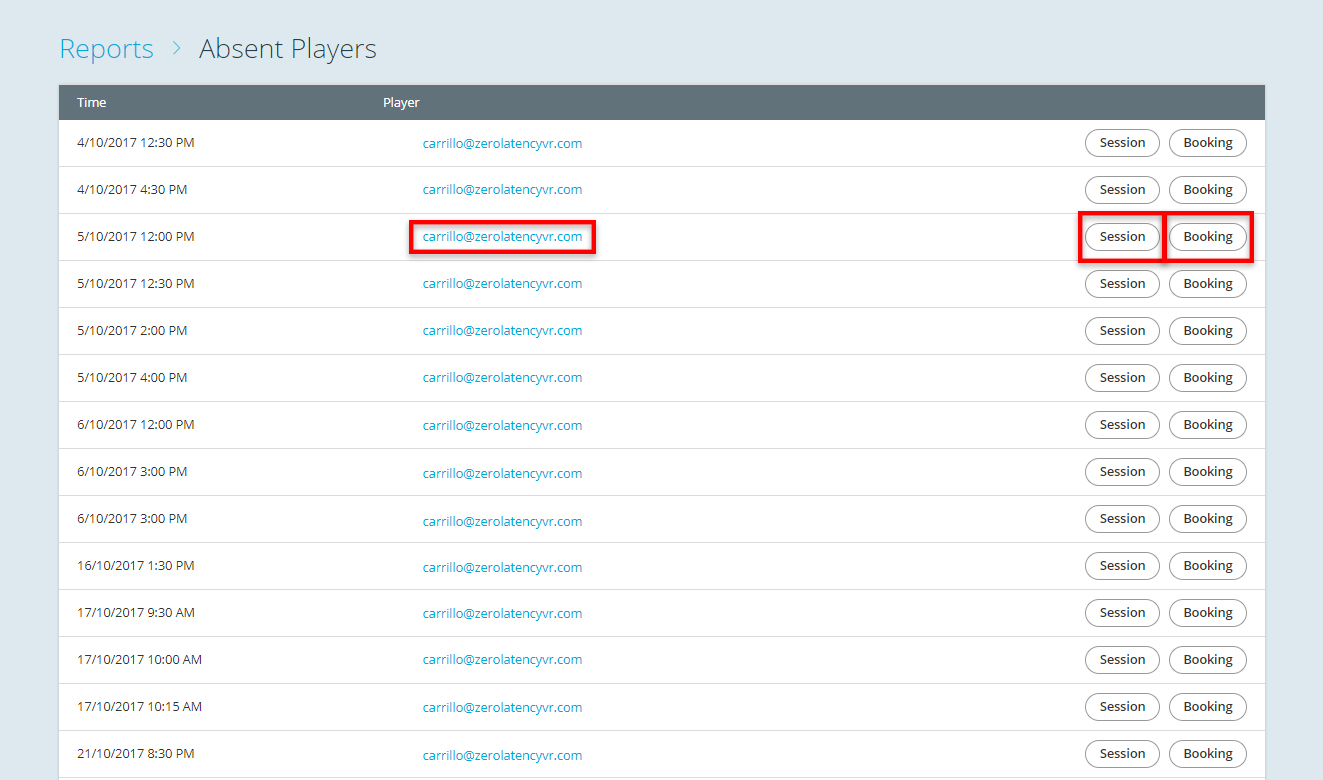Select the 21/10/2017 8:30 PM time text
Image resolution: width=1323 pixels, height=780 pixels.
coord(135,754)
